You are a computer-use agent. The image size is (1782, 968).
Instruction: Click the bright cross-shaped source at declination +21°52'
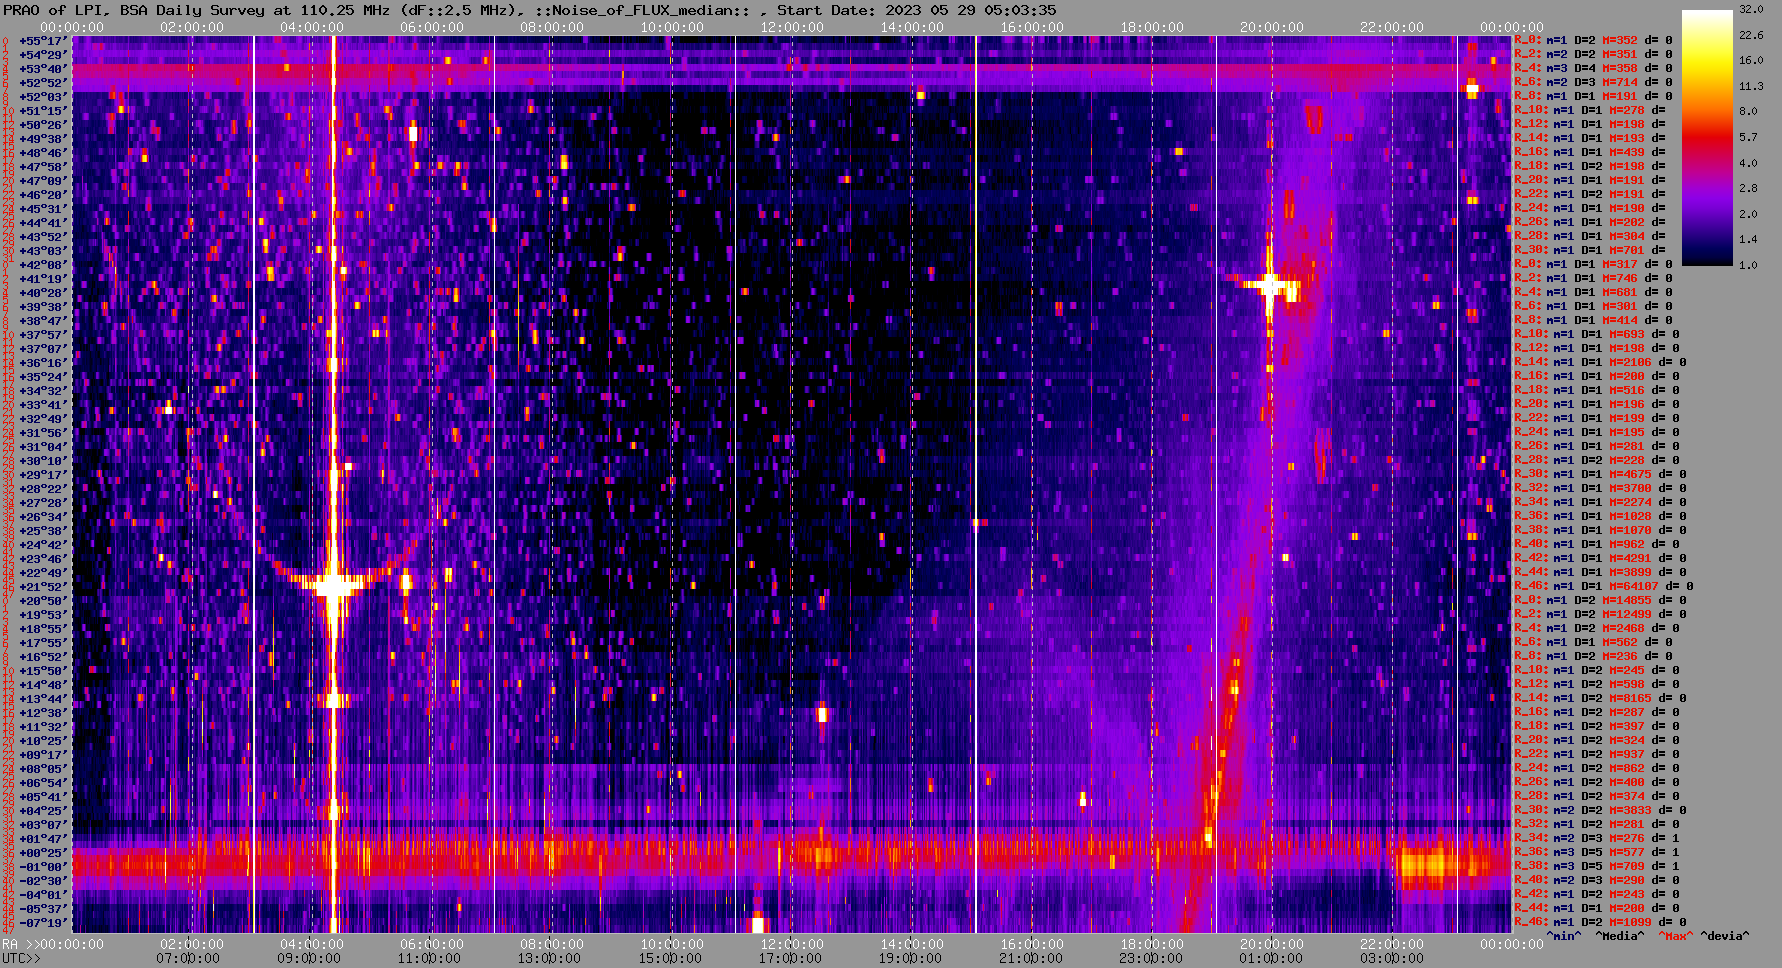point(333,584)
